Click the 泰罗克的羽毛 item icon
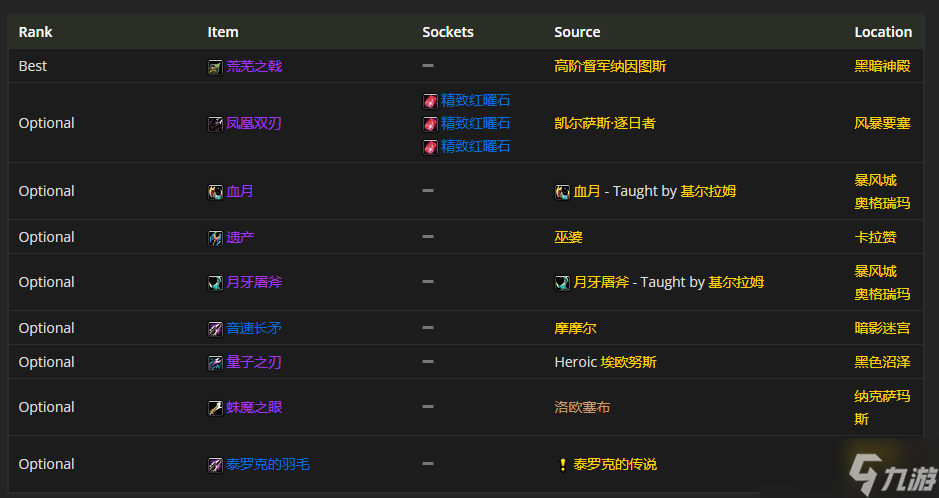This screenshot has height=498, width=939. (215, 465)
